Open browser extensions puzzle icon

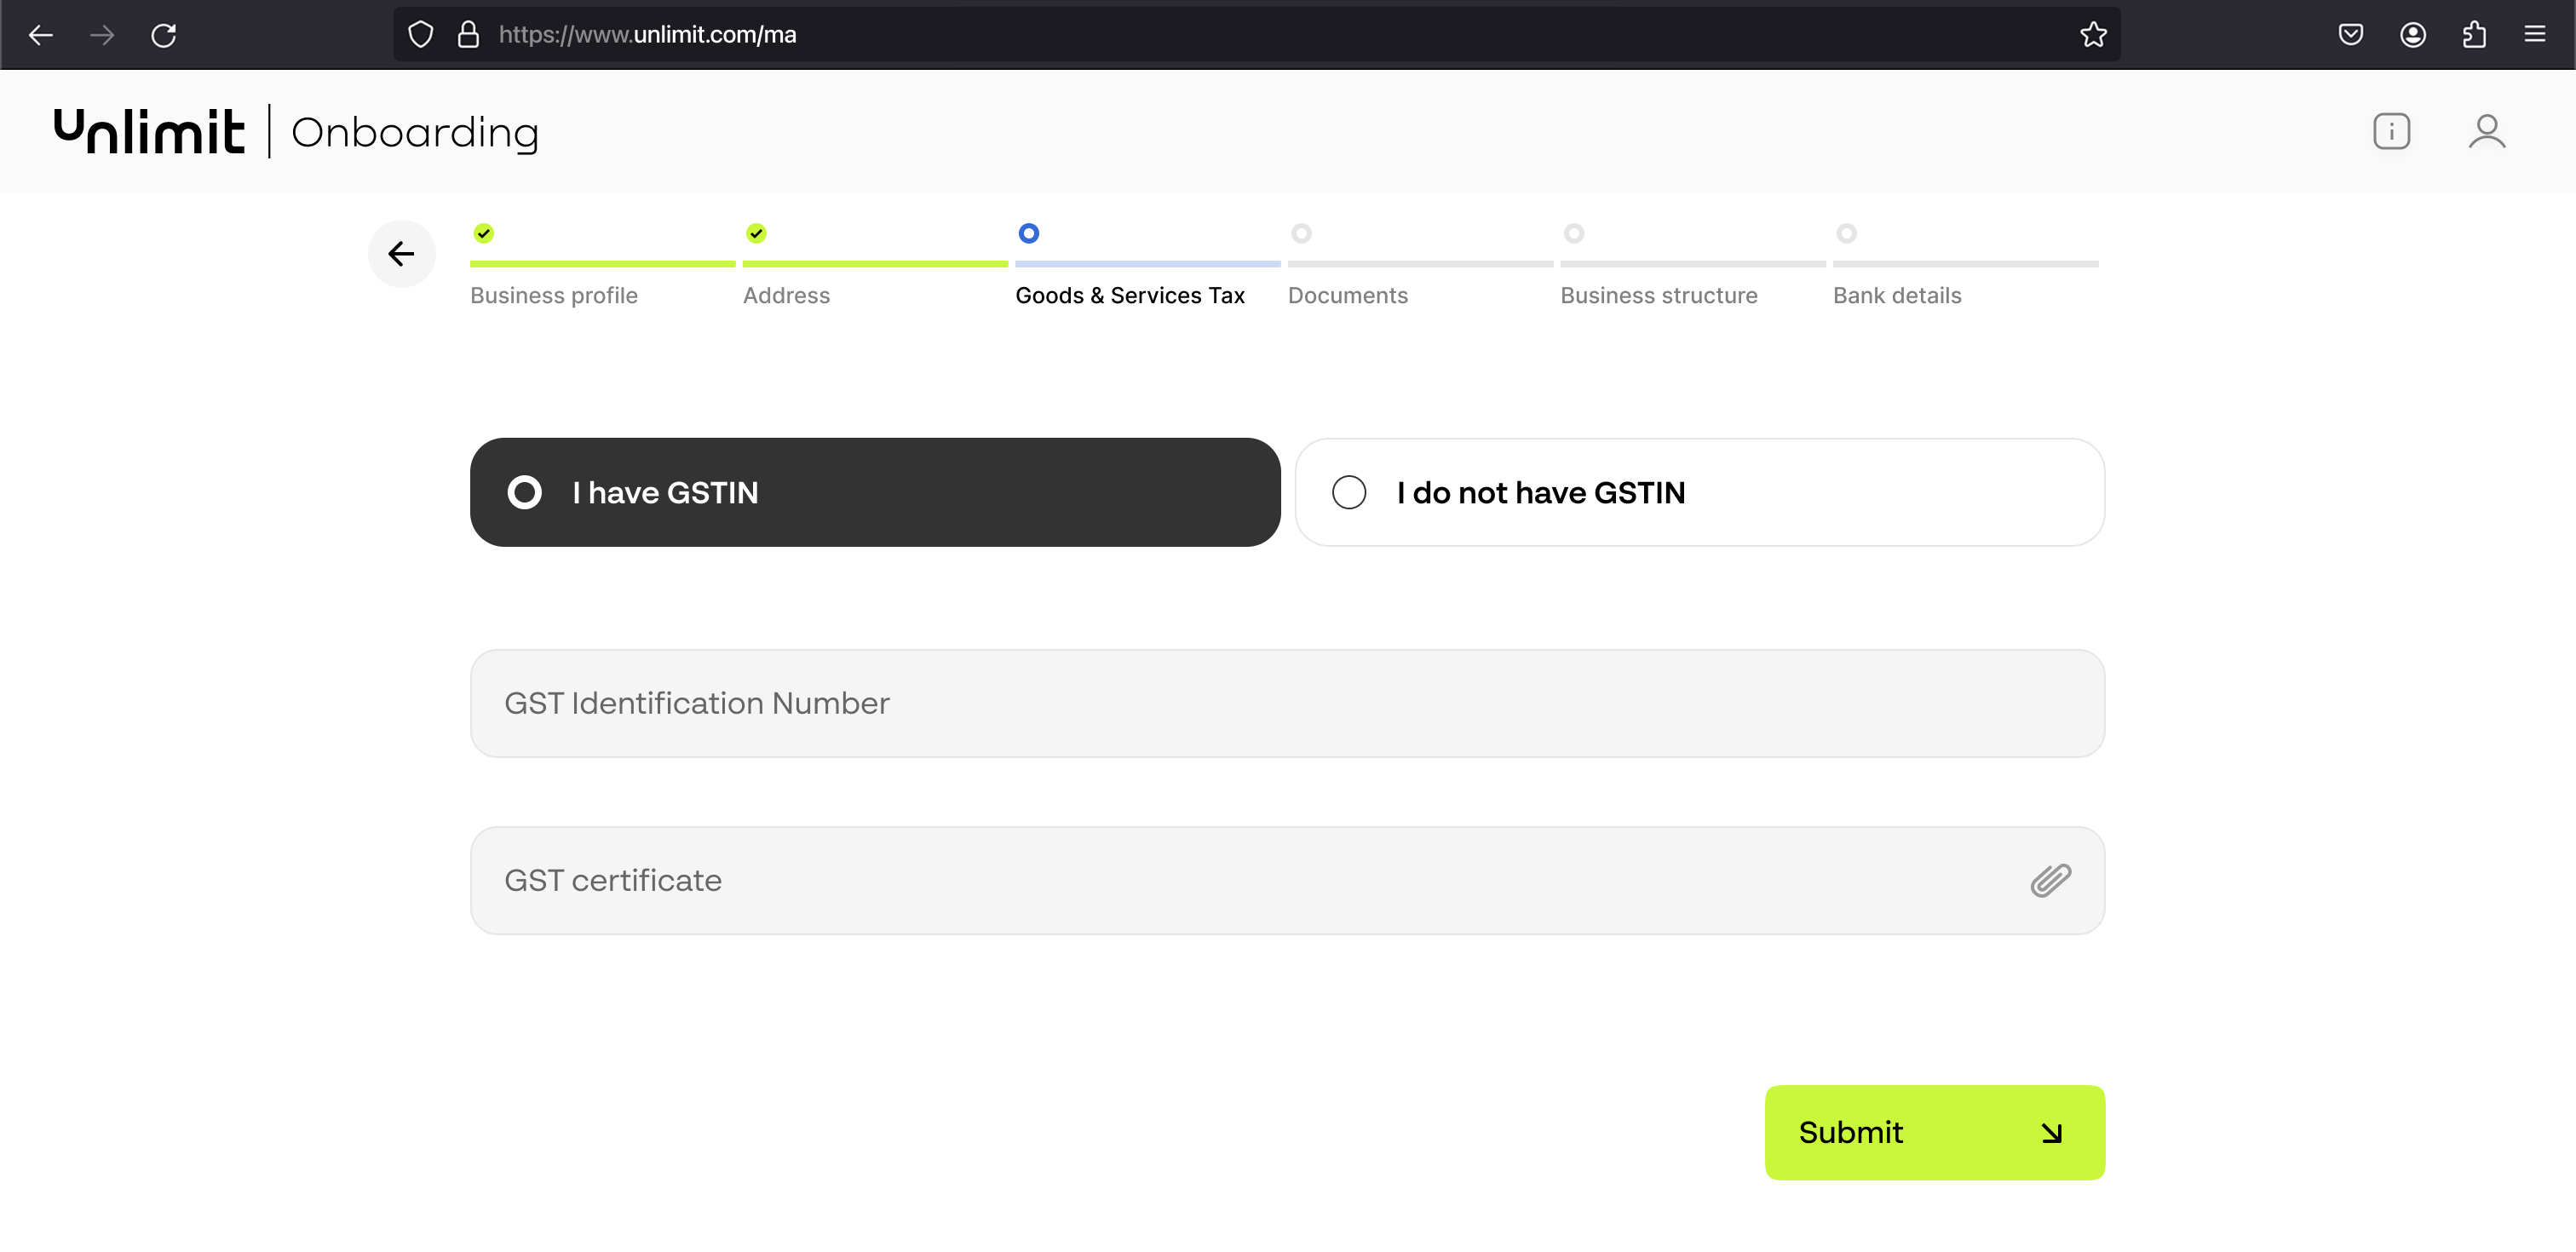[x=2474, y=35]
